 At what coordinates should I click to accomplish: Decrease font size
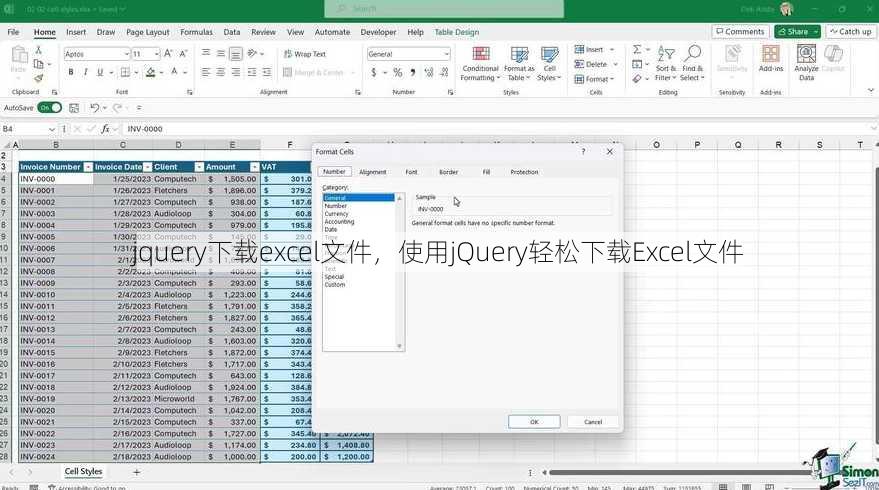click(183, 54)
